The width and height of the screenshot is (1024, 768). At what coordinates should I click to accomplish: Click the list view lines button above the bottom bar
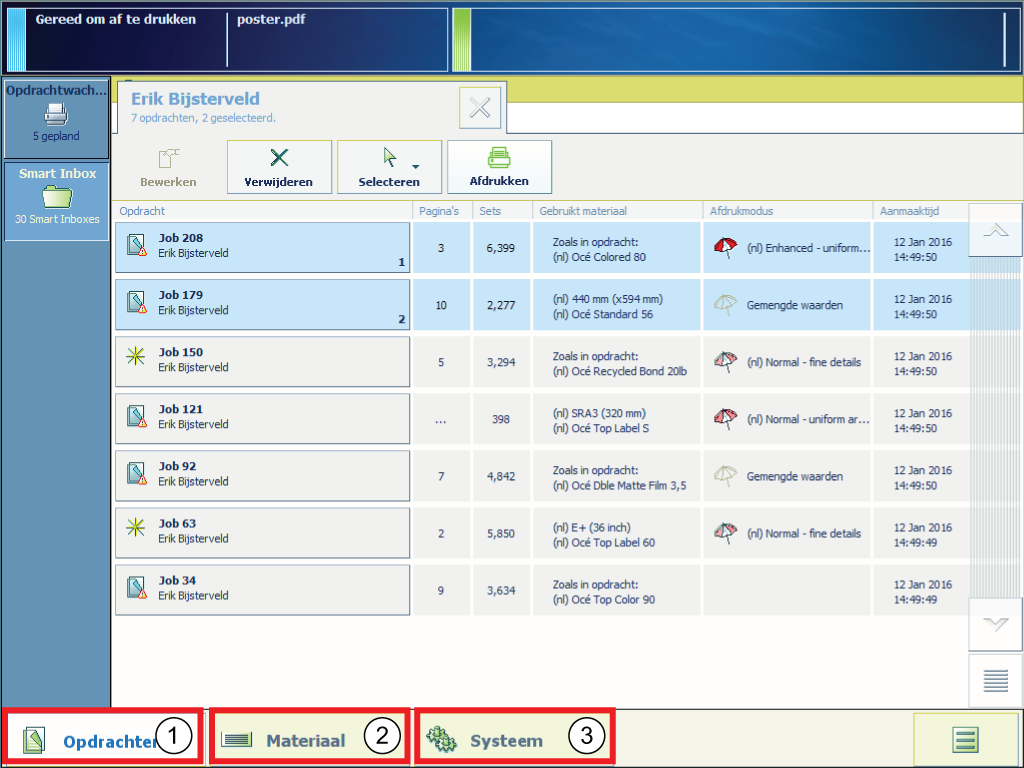click(995, 680)
